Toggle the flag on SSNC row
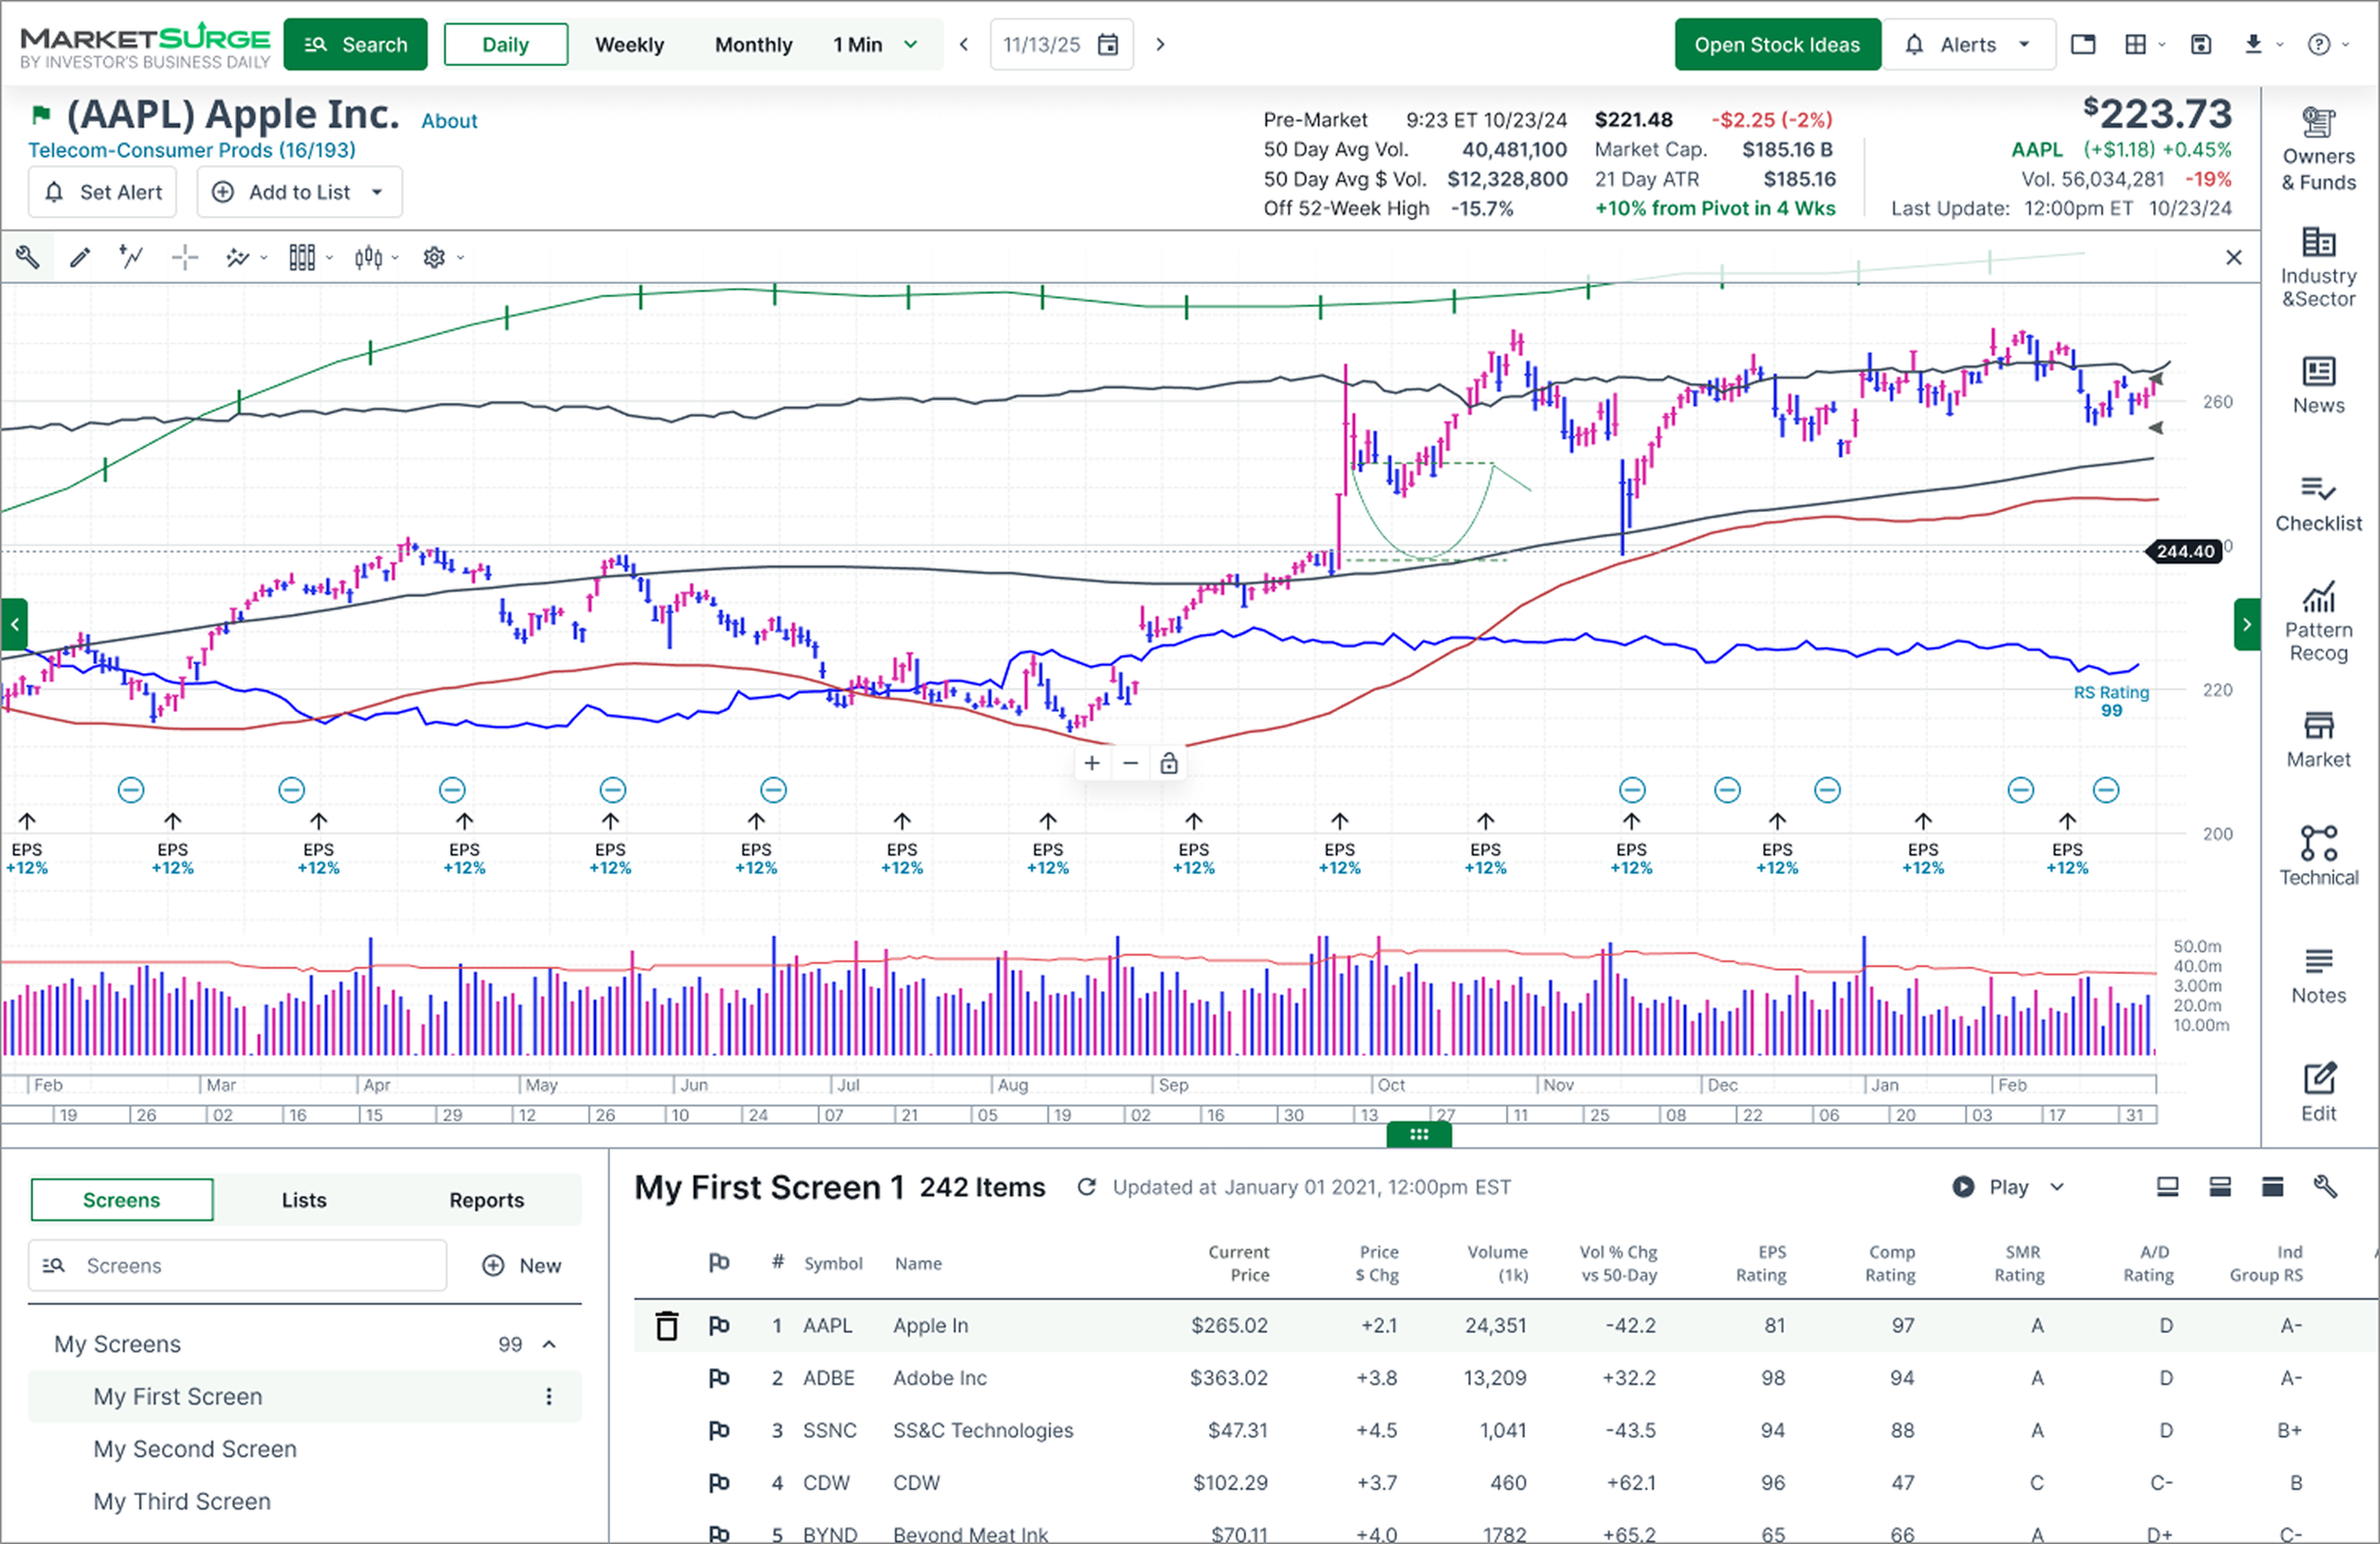This screenshot has width=2380, height=1544. coord(718,1430)
